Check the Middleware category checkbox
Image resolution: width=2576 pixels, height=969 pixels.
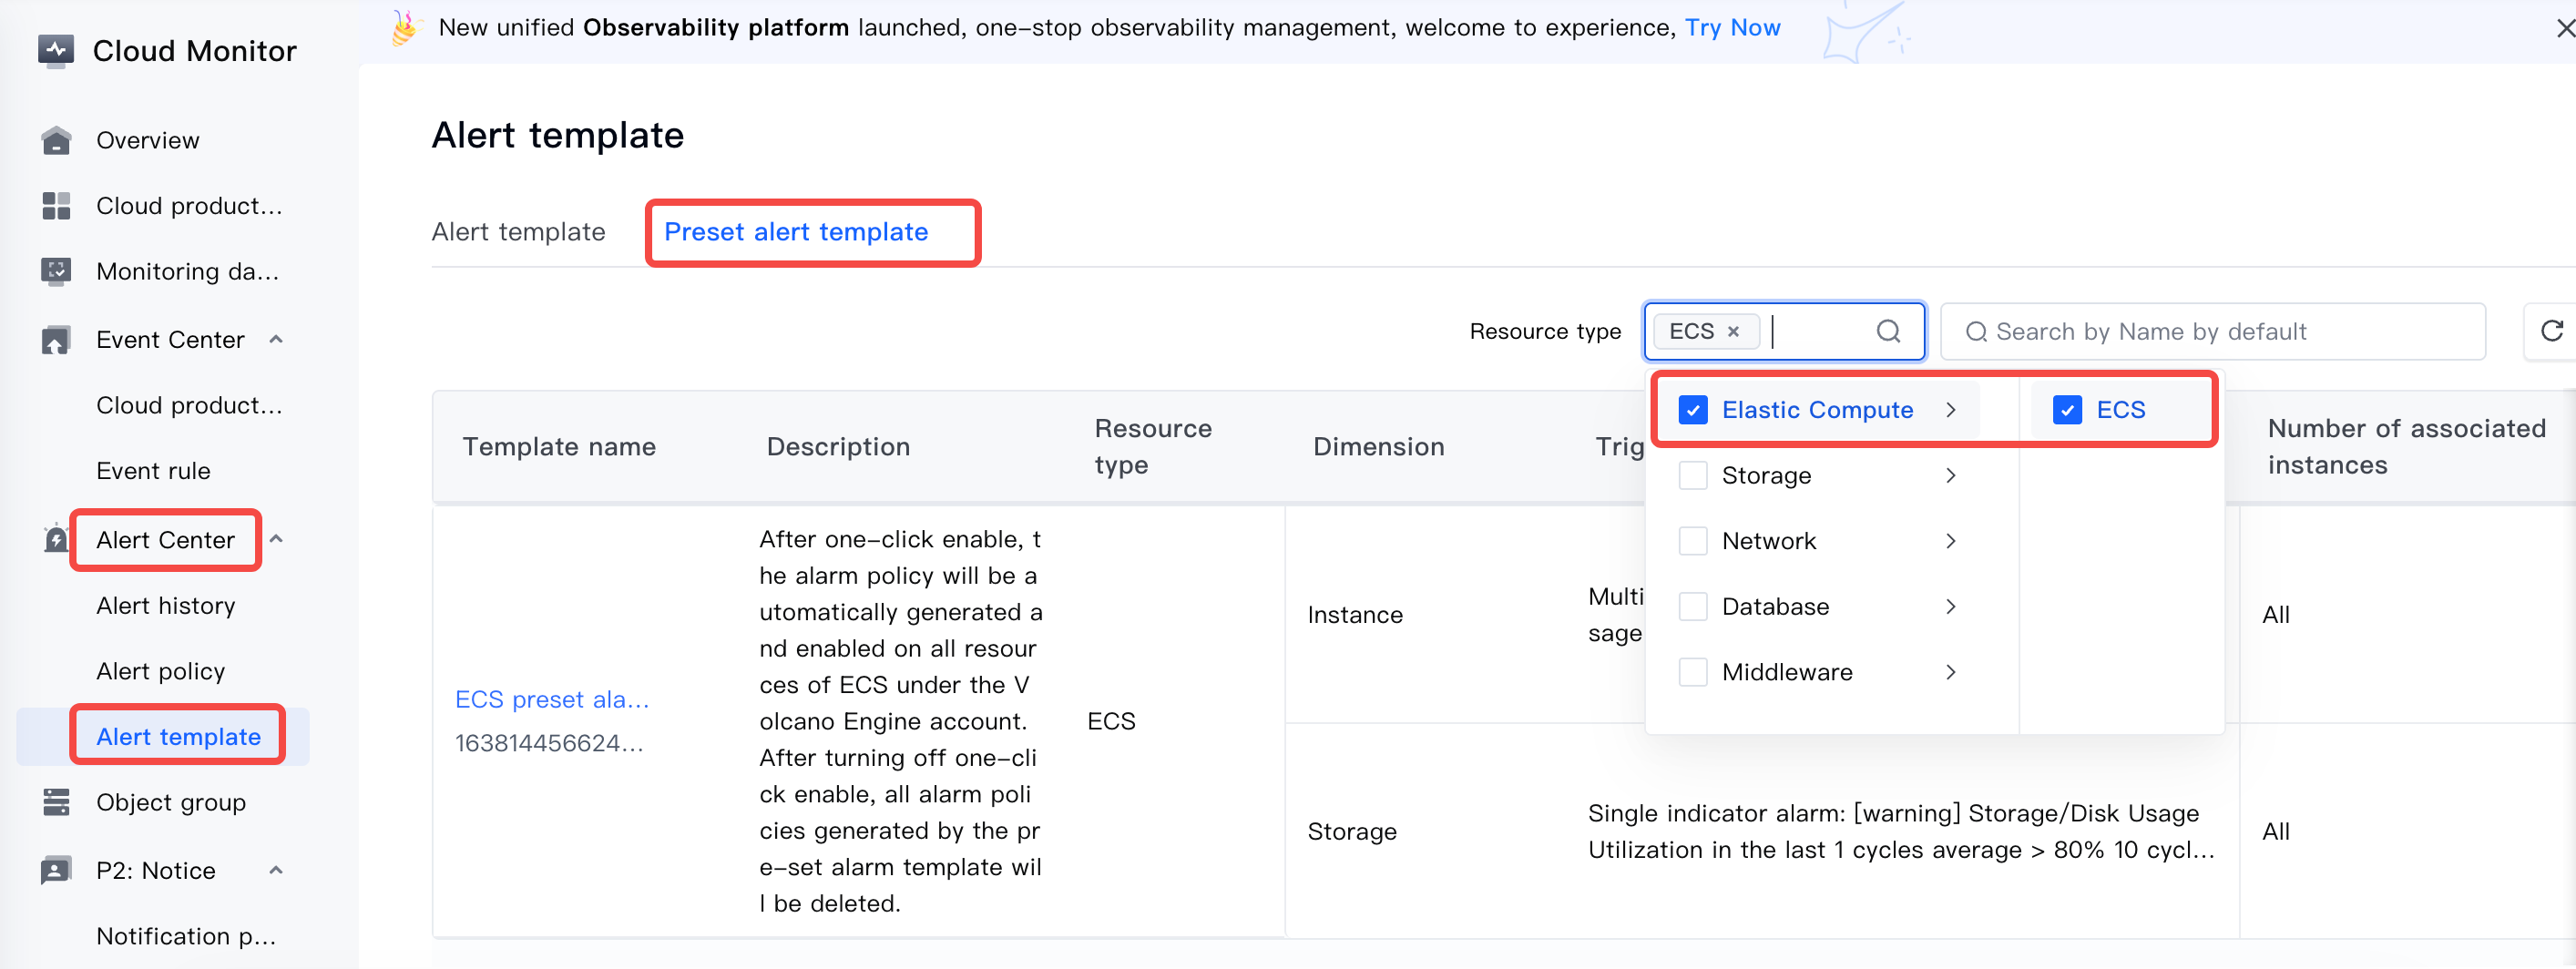click(1692, 672)
